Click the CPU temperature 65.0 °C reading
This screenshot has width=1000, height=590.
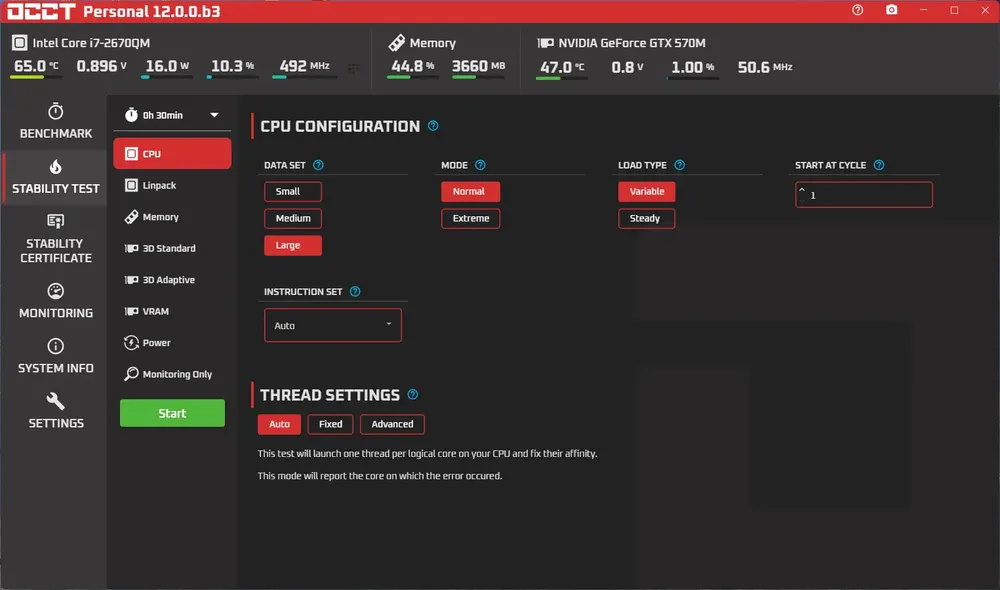36,66
